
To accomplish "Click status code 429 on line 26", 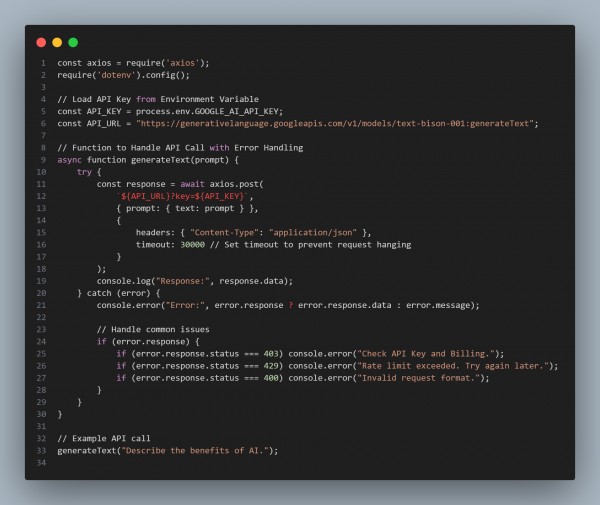I will [x=271, y=366].
